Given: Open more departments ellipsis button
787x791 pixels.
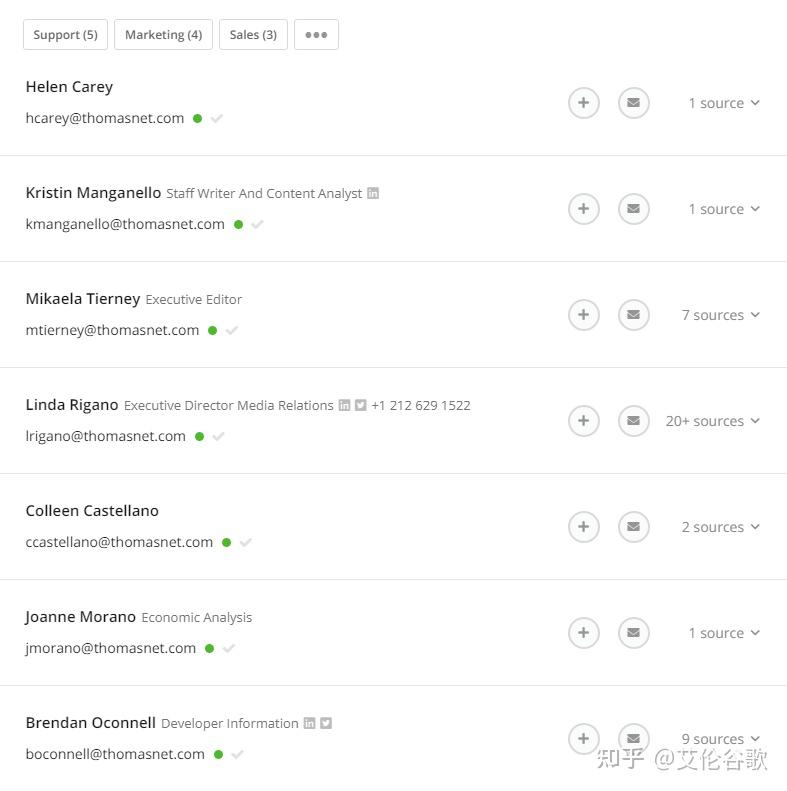Looking at the screenshot, I should point(316,35).
